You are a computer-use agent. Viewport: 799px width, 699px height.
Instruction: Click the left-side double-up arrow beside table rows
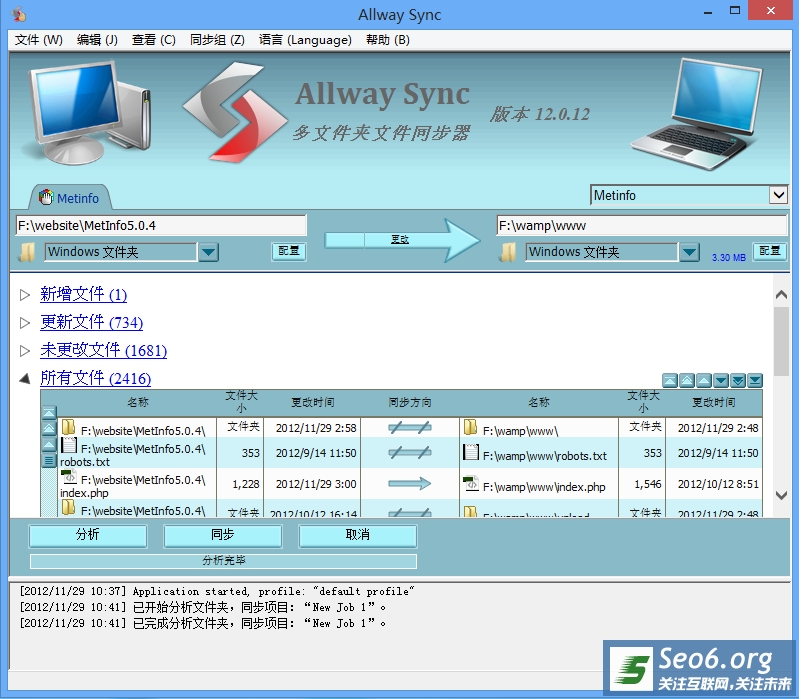pos(49,428)
